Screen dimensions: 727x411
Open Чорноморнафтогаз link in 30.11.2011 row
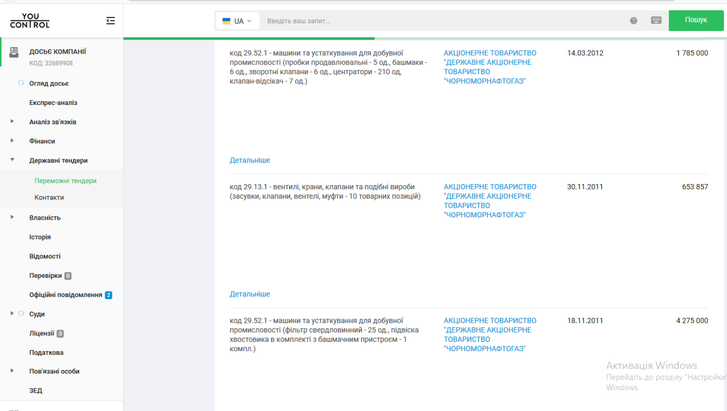click(x=490, y=200)
